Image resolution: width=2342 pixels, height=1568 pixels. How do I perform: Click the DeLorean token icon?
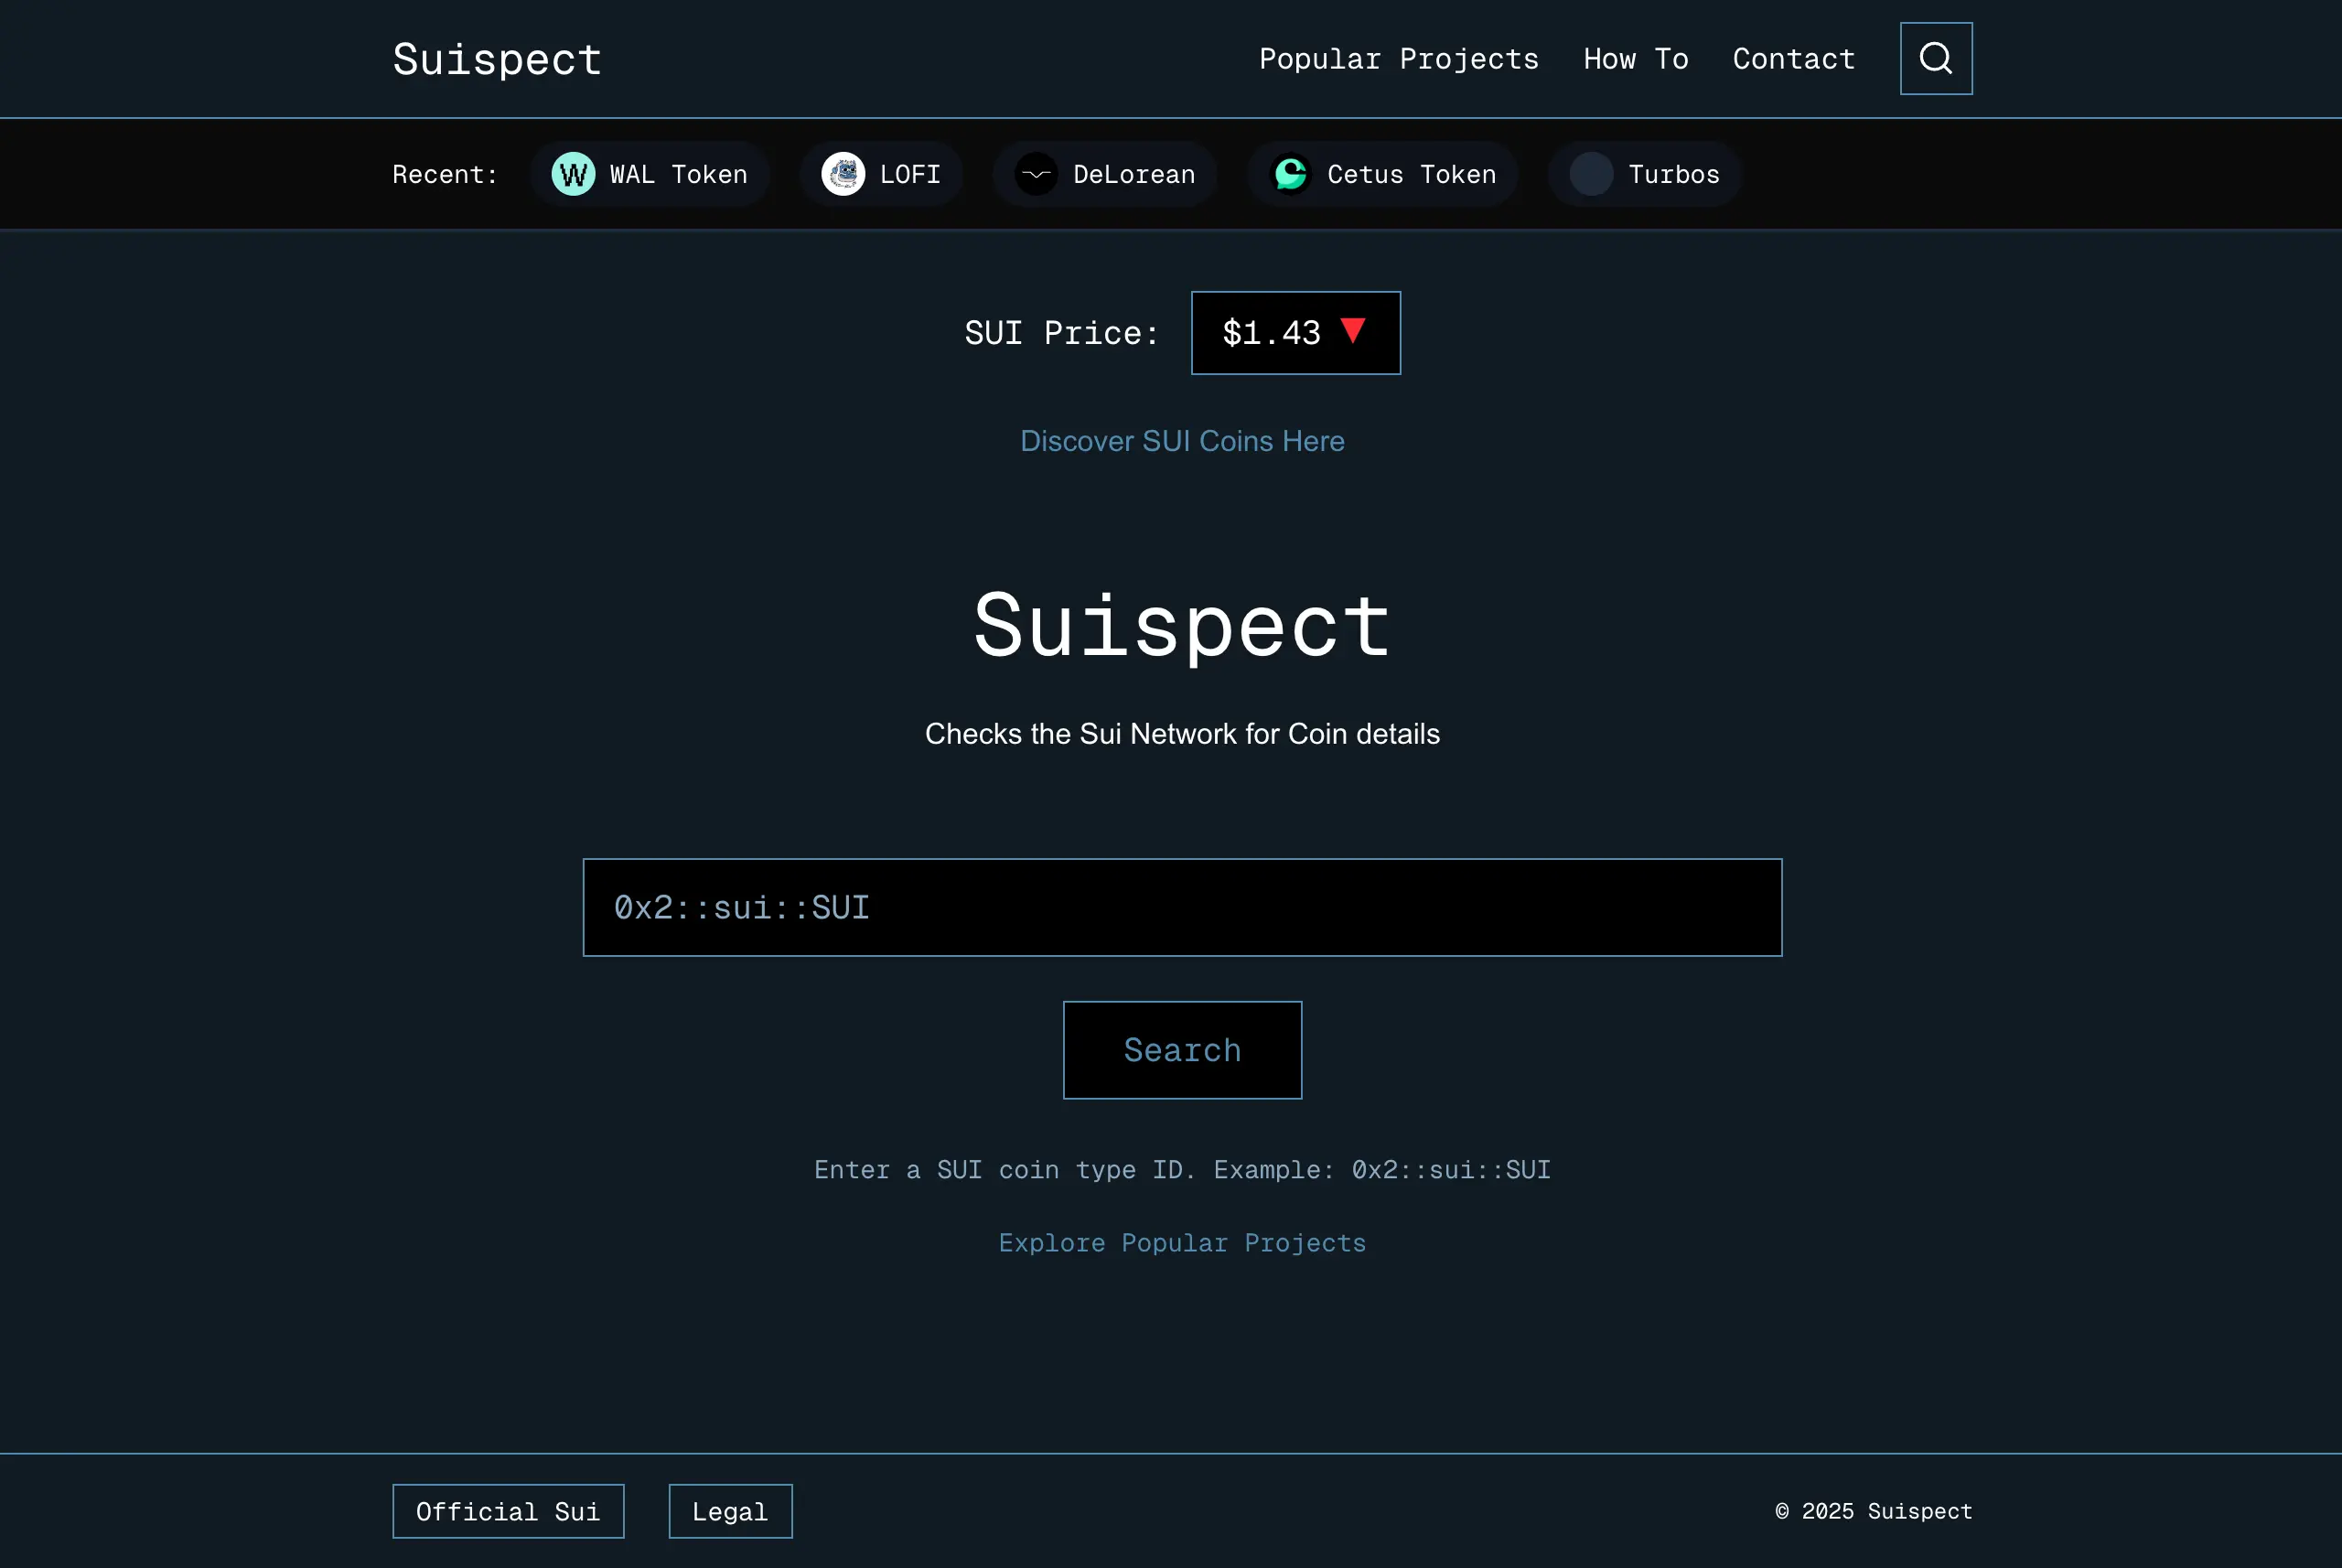1036,173
